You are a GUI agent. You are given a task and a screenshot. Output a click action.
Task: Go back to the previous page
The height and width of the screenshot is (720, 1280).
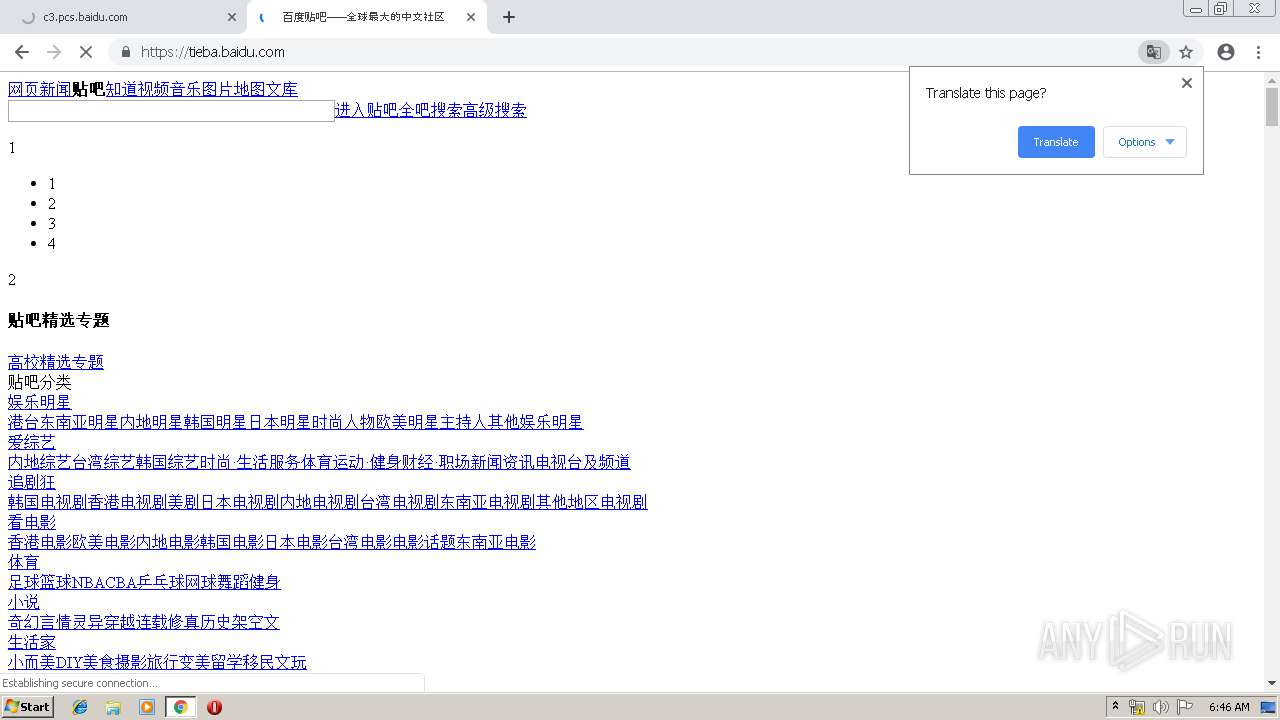coord(22,52)
